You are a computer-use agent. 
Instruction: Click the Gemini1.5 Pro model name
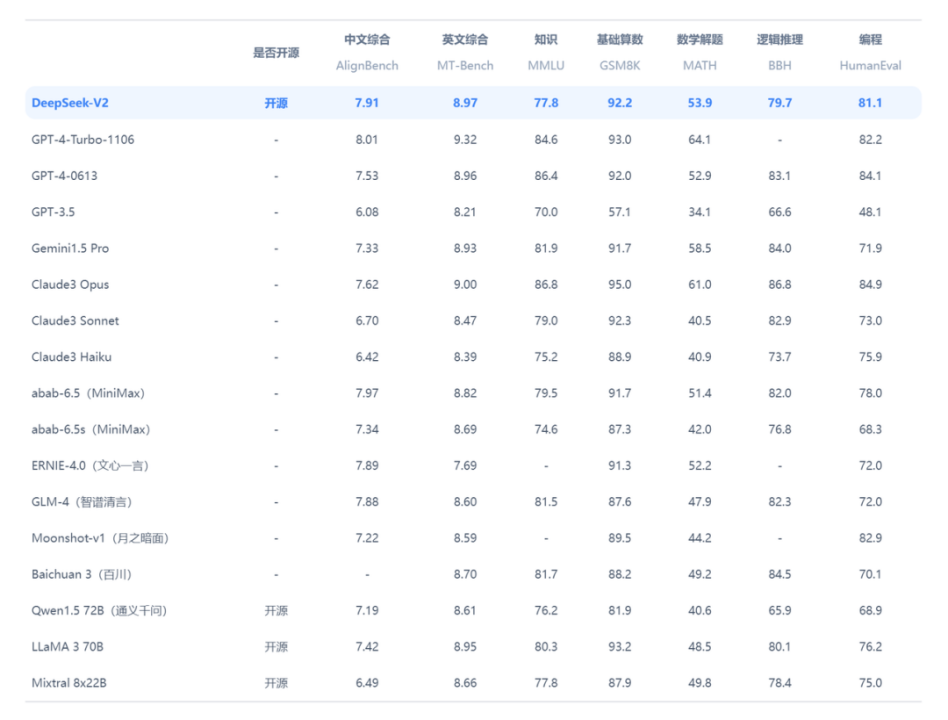pyautogui.click(x=70, y=248)
